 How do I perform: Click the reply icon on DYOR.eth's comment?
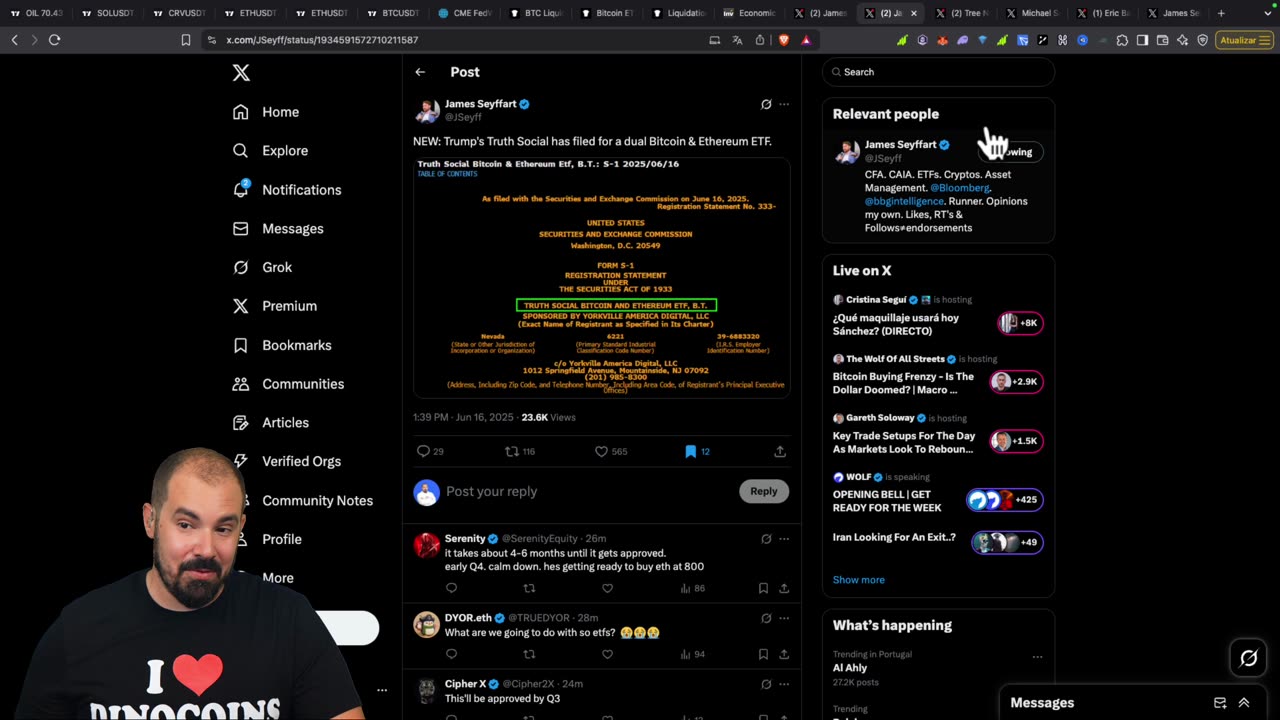451,654
